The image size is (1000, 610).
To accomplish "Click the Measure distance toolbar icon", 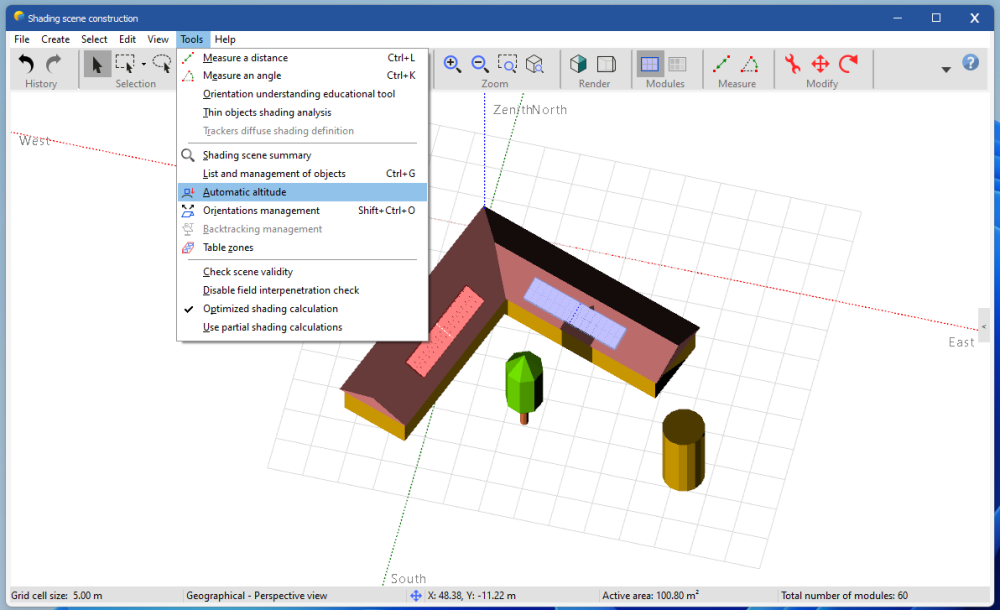I will pyautogui.click(x=721, y=64).
